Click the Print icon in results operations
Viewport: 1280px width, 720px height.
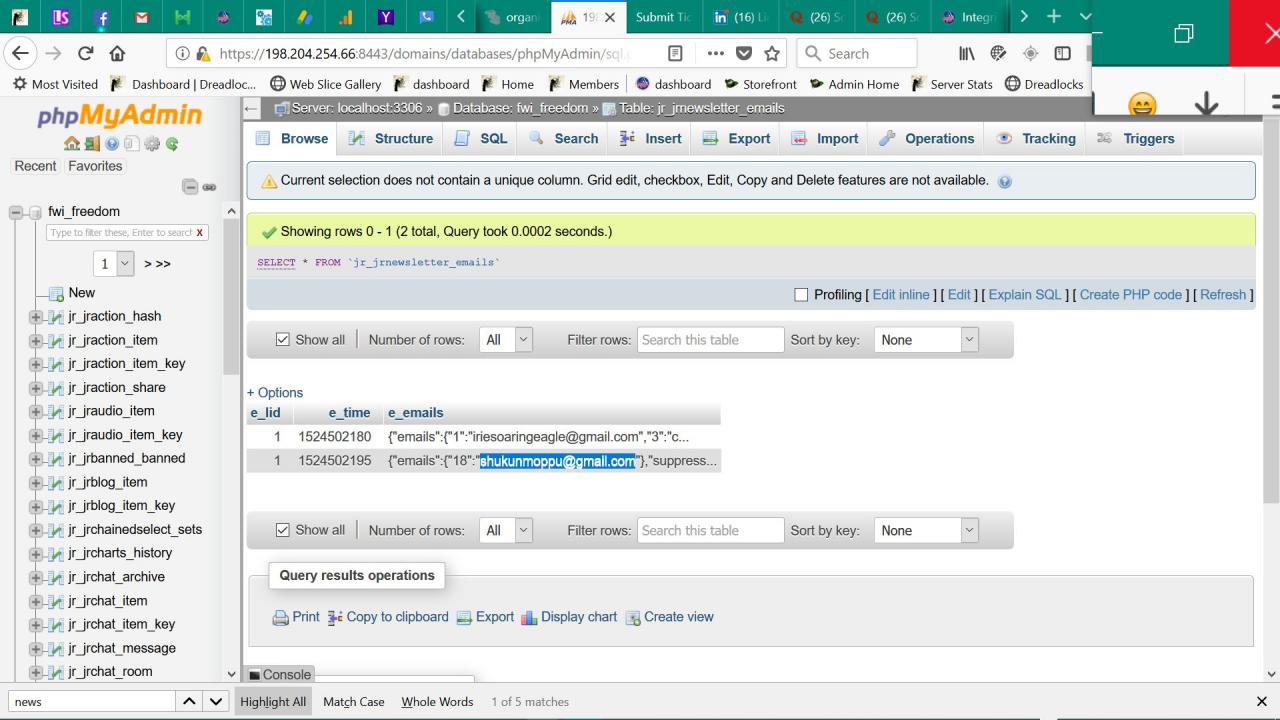click(281, 618)
